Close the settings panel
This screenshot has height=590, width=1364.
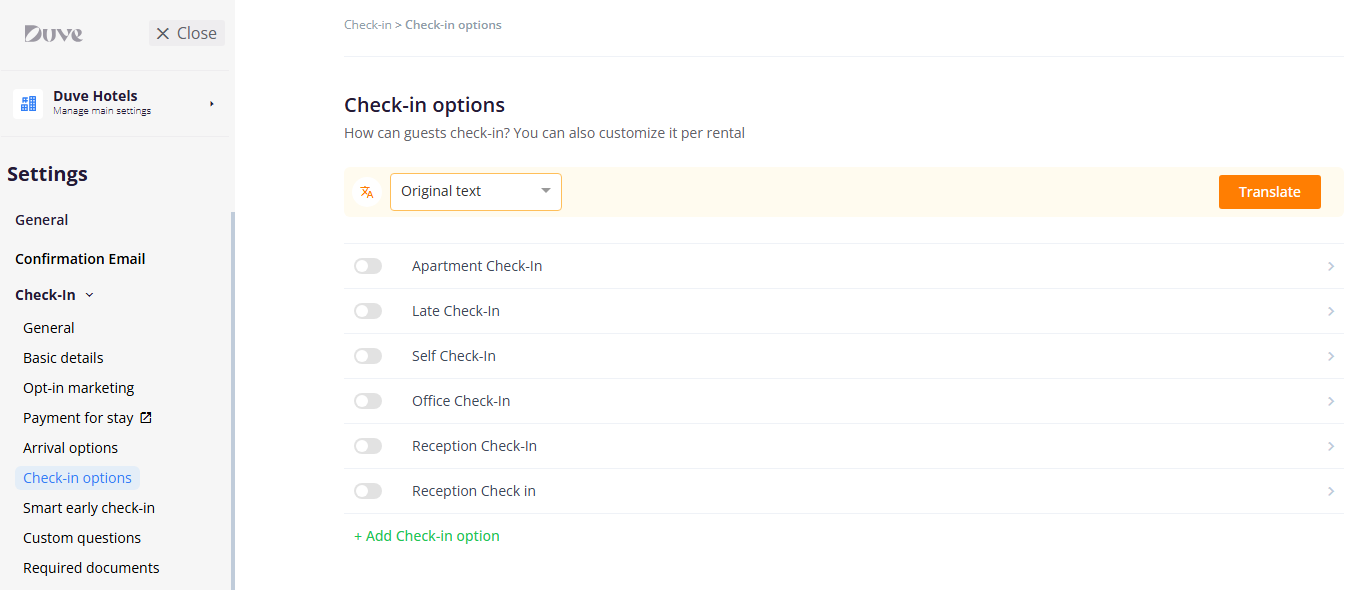(187, 33)
